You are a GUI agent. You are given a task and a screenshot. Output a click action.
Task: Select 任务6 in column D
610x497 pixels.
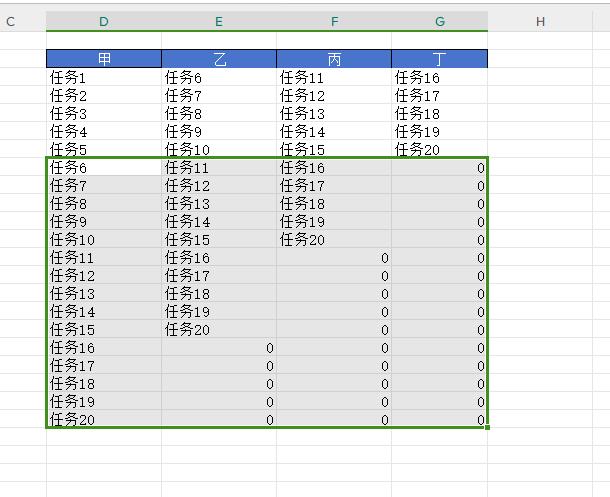103,167
